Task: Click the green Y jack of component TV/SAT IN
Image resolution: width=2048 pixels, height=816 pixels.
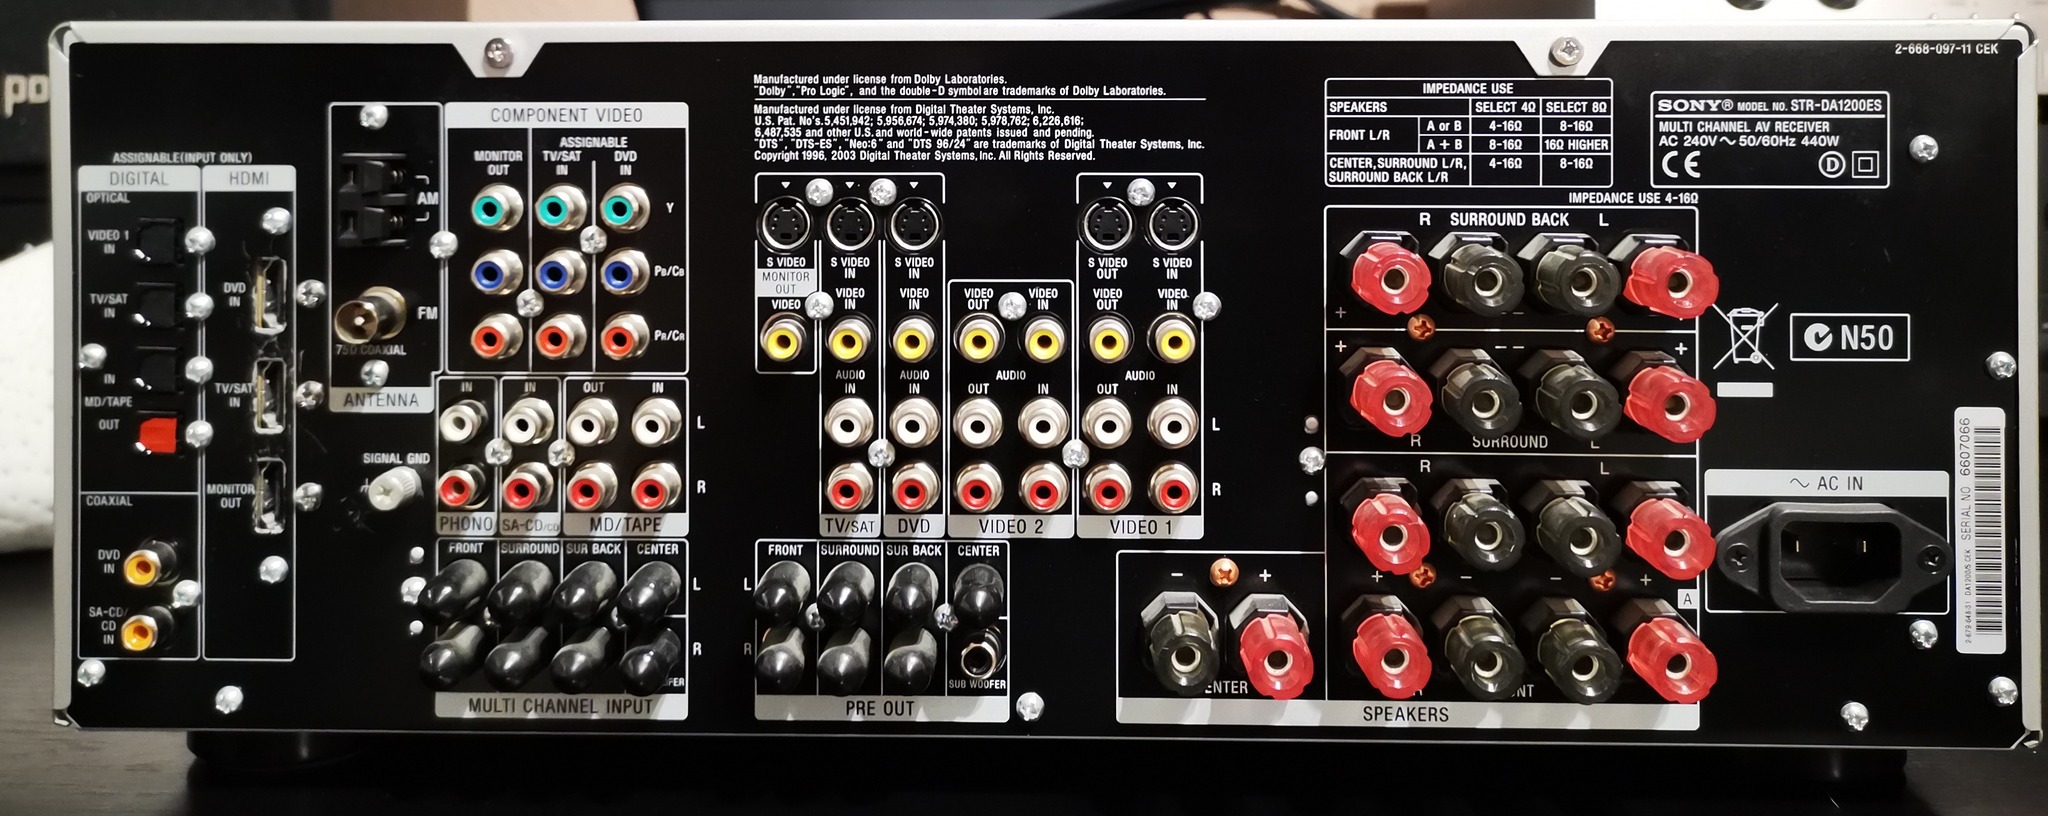Action: [x=560, y=209]
